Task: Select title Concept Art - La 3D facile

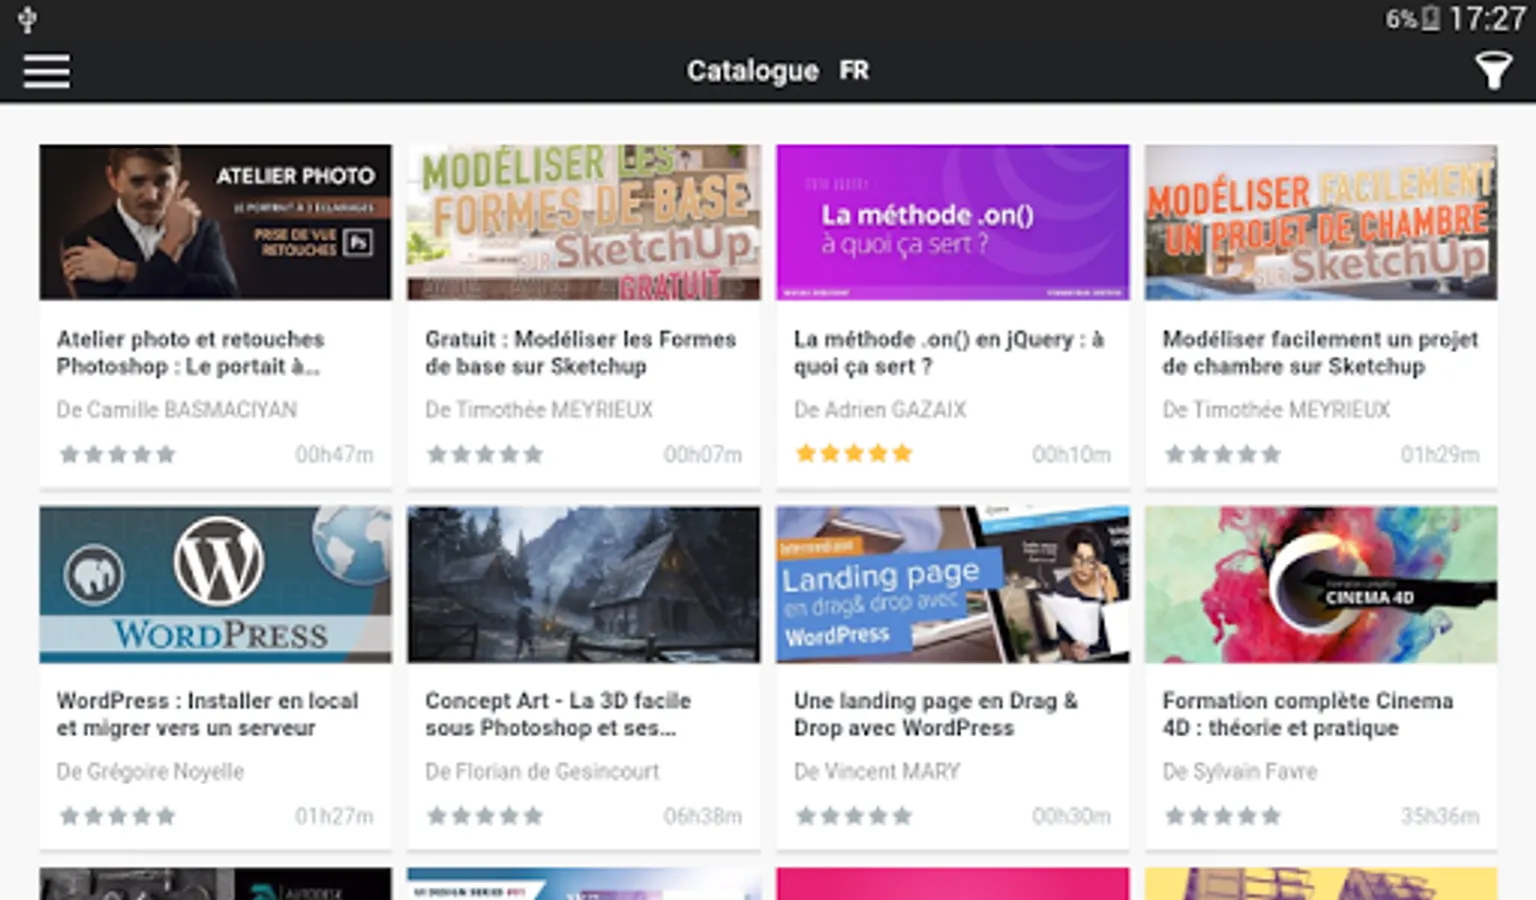Action: (558, 714)
